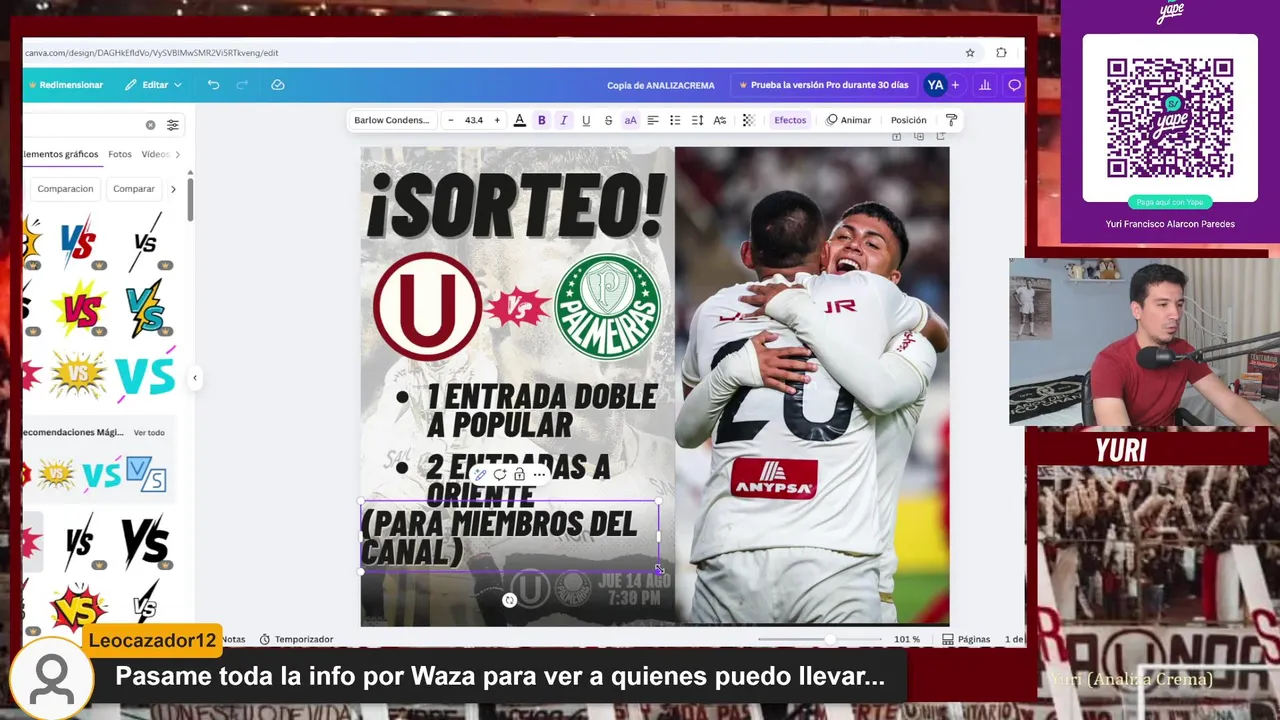Open browser extensions puzzle icon
Screen dimensions: 1280x720
click(1001, 53)
